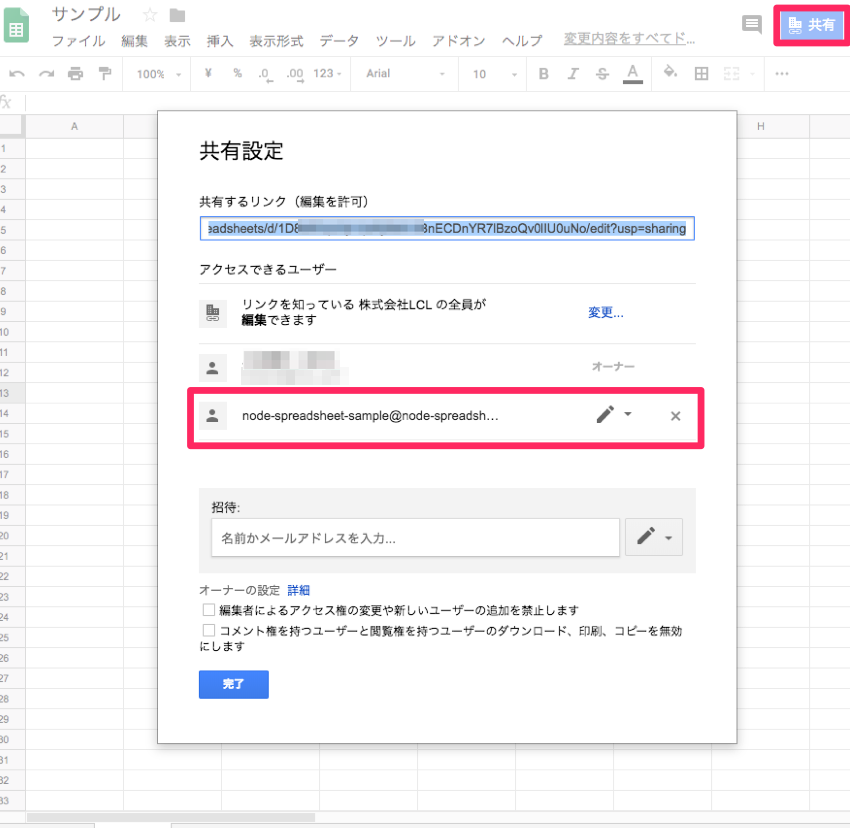Image resolution: width=850 pixels, height=828 pixels.
Task: Open the text color picker
Action: click(x=632, y=73)
